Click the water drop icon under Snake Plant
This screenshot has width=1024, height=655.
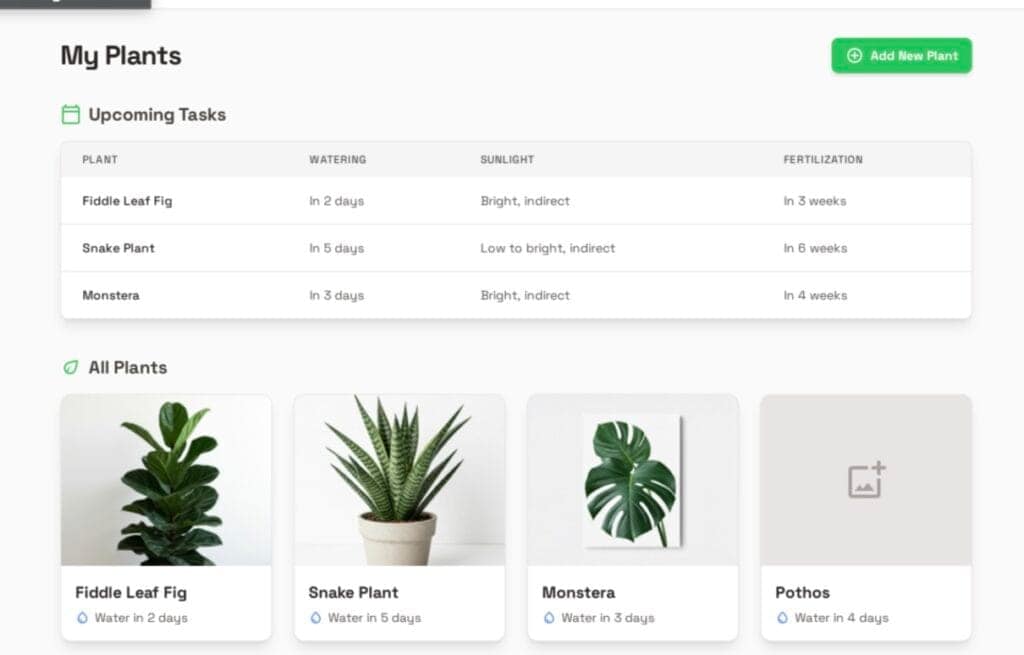316,618
